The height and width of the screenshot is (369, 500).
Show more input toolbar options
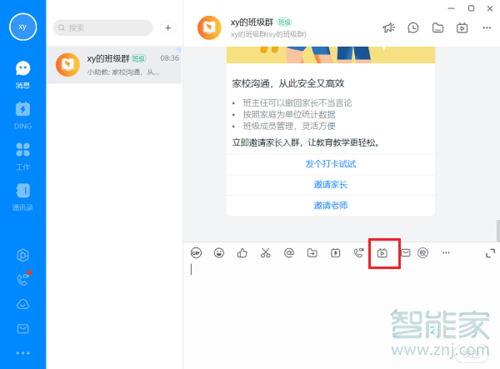pos(446,253)
